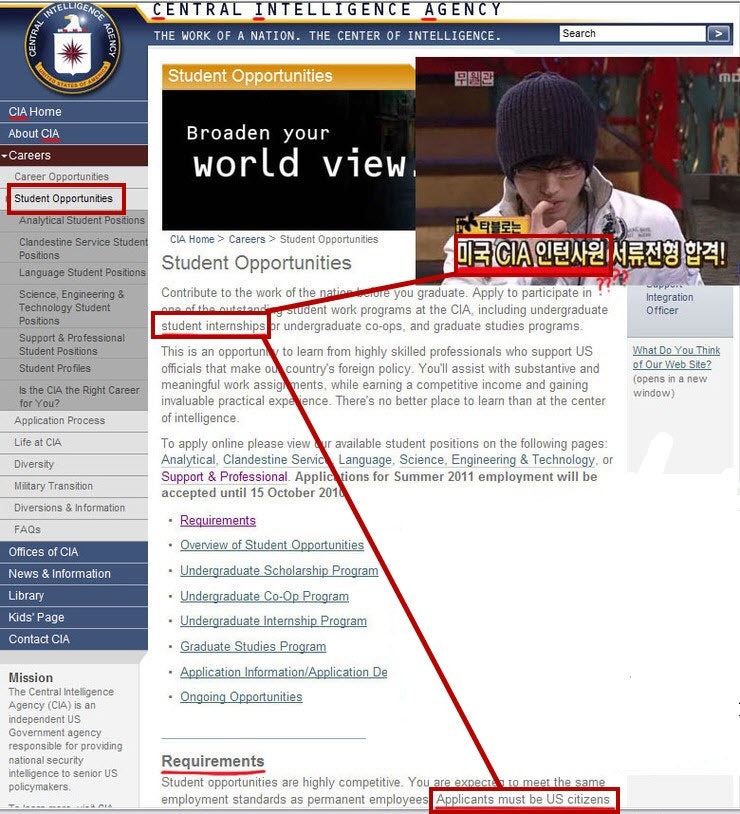
Task: Follow the Analytical positions link
Action: coord(189,460)
